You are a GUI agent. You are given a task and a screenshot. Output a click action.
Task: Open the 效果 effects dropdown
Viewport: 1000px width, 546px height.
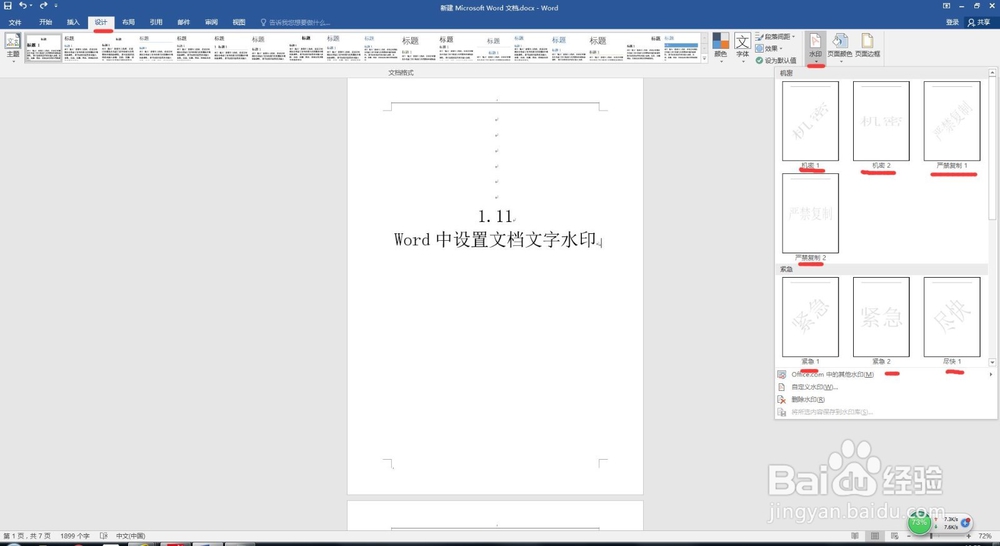(769, 48)
